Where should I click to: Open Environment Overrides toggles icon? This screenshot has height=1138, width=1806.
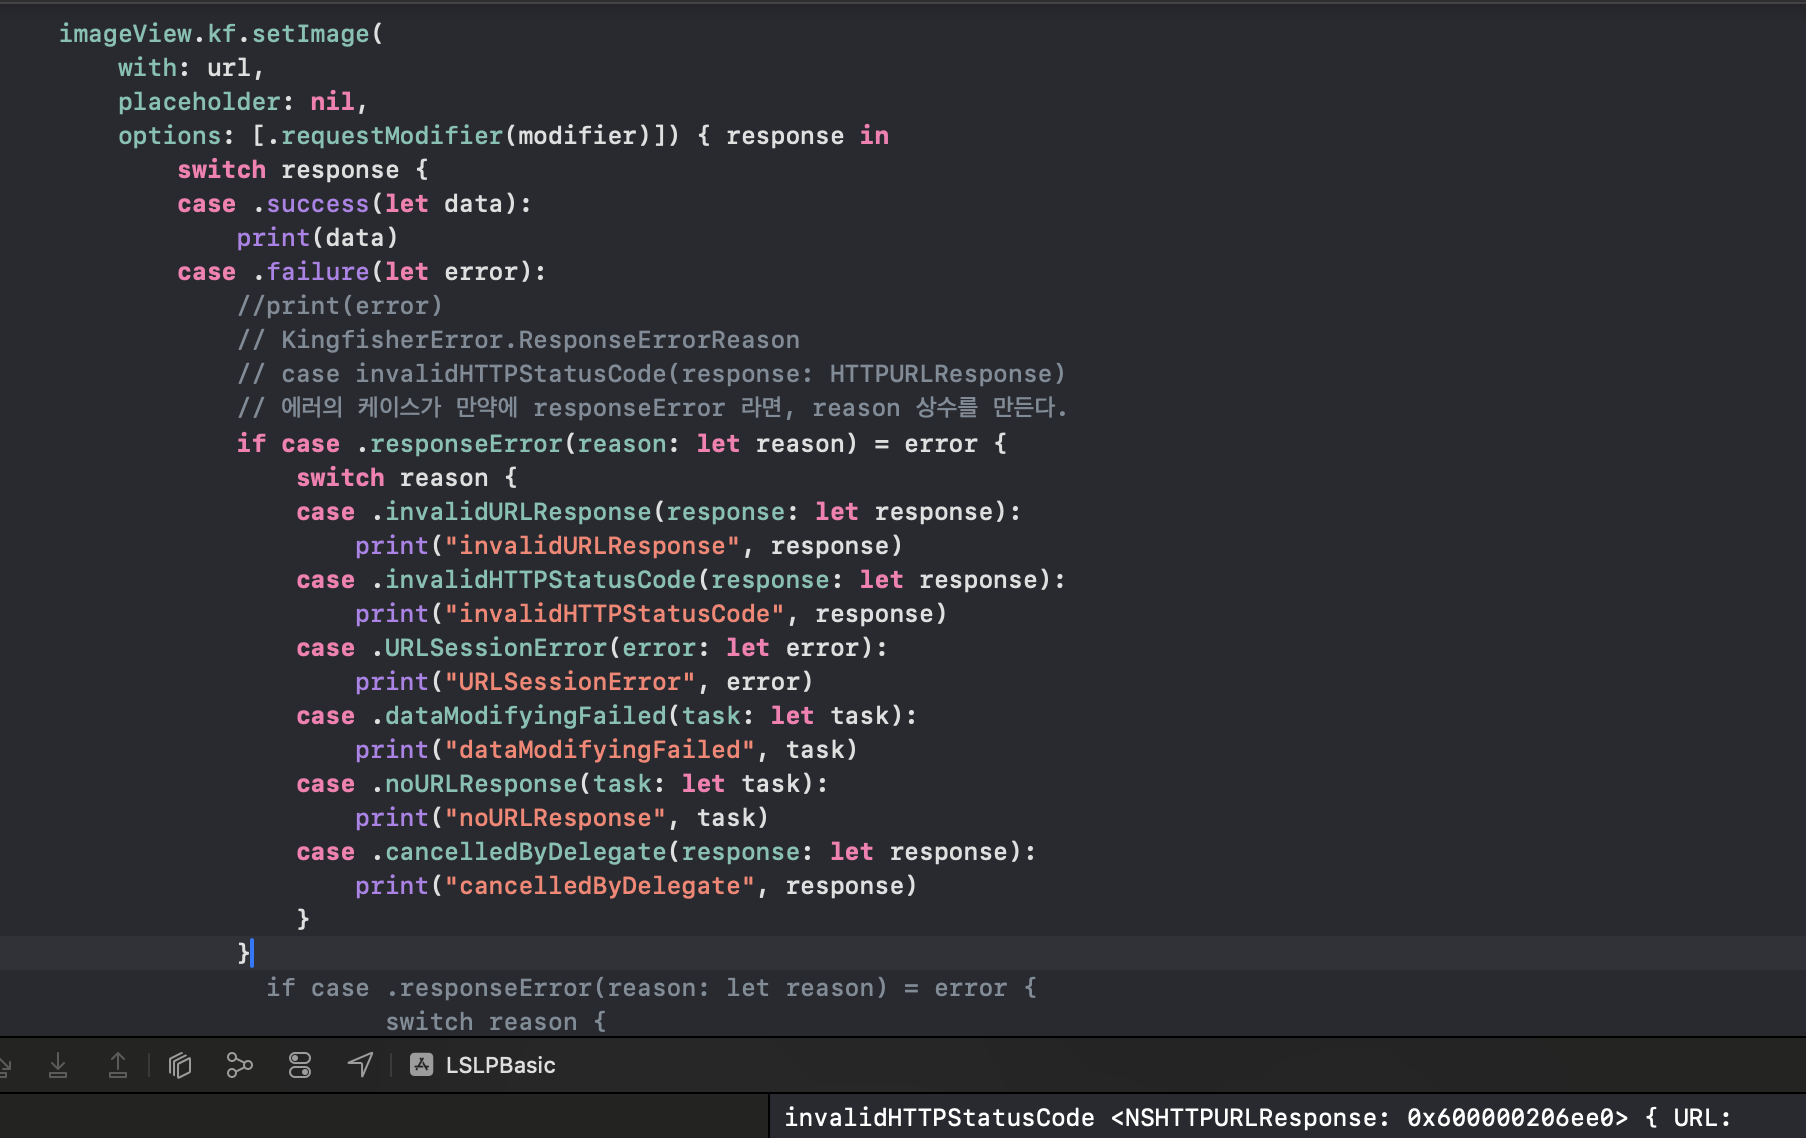coord(300,1065)
